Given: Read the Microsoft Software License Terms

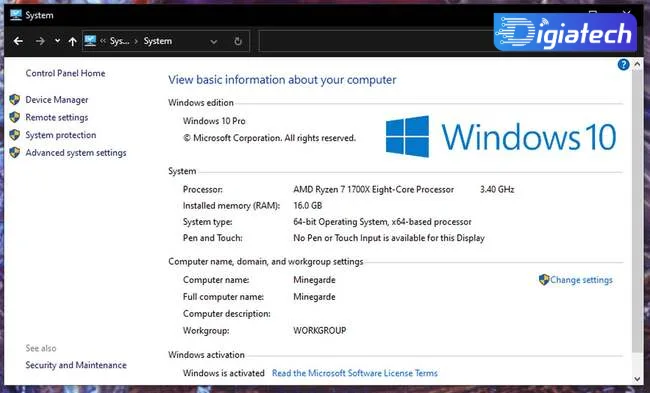Looking at the screenshot, I should click(354, 373).
